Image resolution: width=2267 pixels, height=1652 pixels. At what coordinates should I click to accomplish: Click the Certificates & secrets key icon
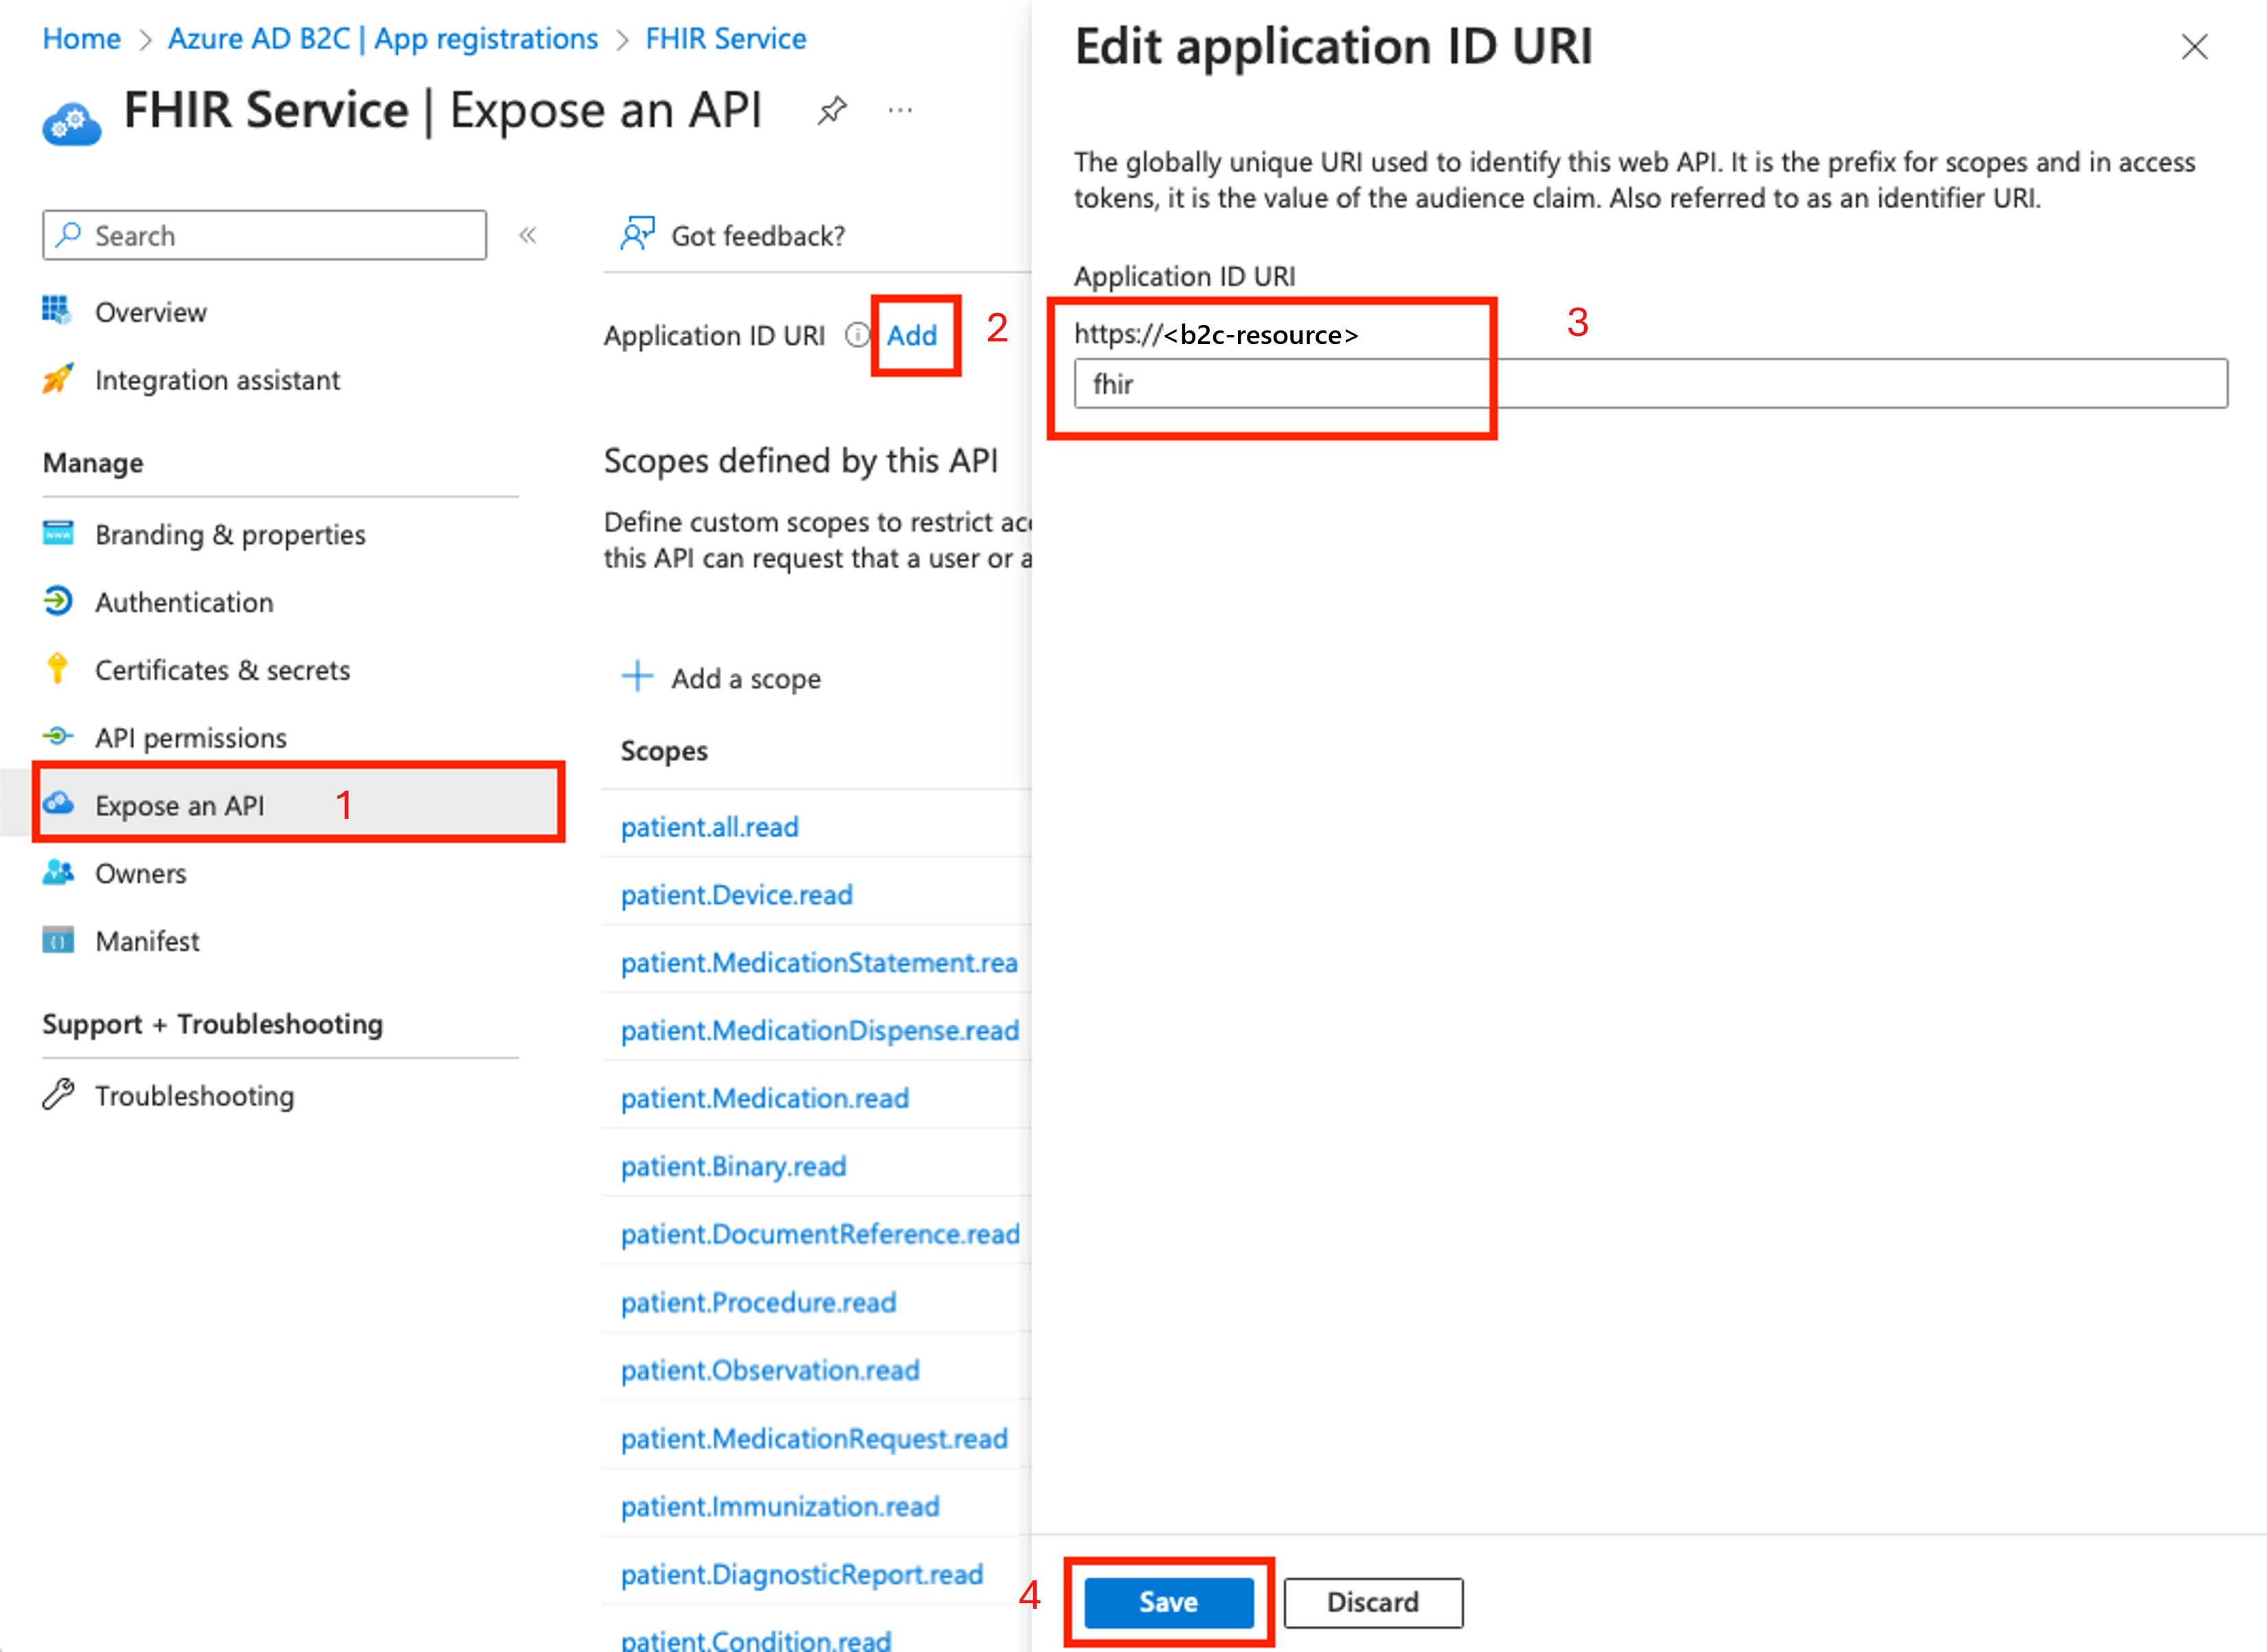(x=58, y=669)
